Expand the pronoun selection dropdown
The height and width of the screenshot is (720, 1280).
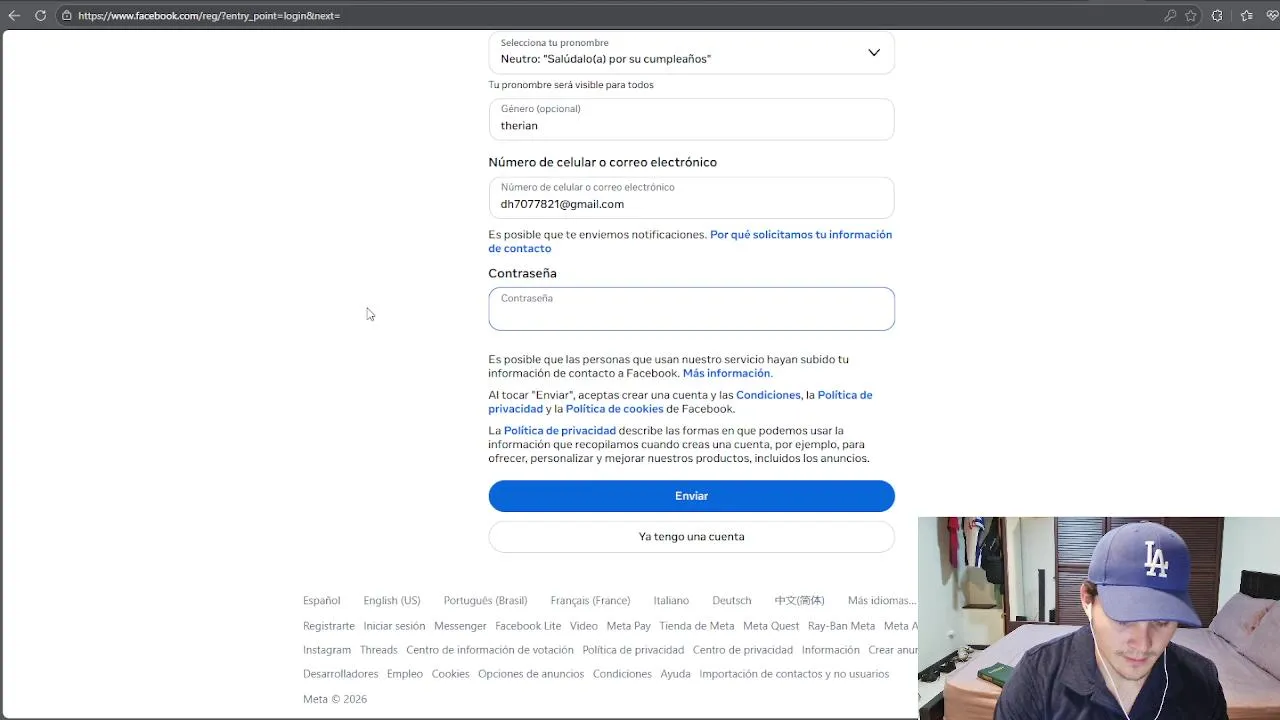point(691,52)
